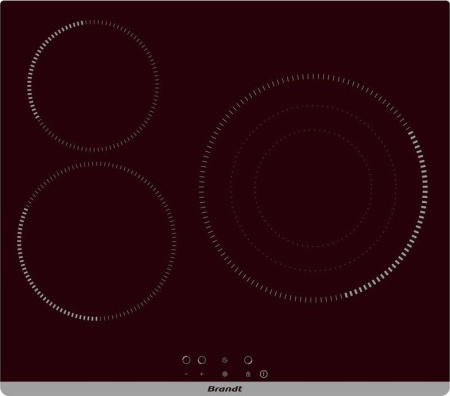This screenshot has height=396, width=450.
Task: Click the lower-left cooking zone
Action: click(97, 241)
